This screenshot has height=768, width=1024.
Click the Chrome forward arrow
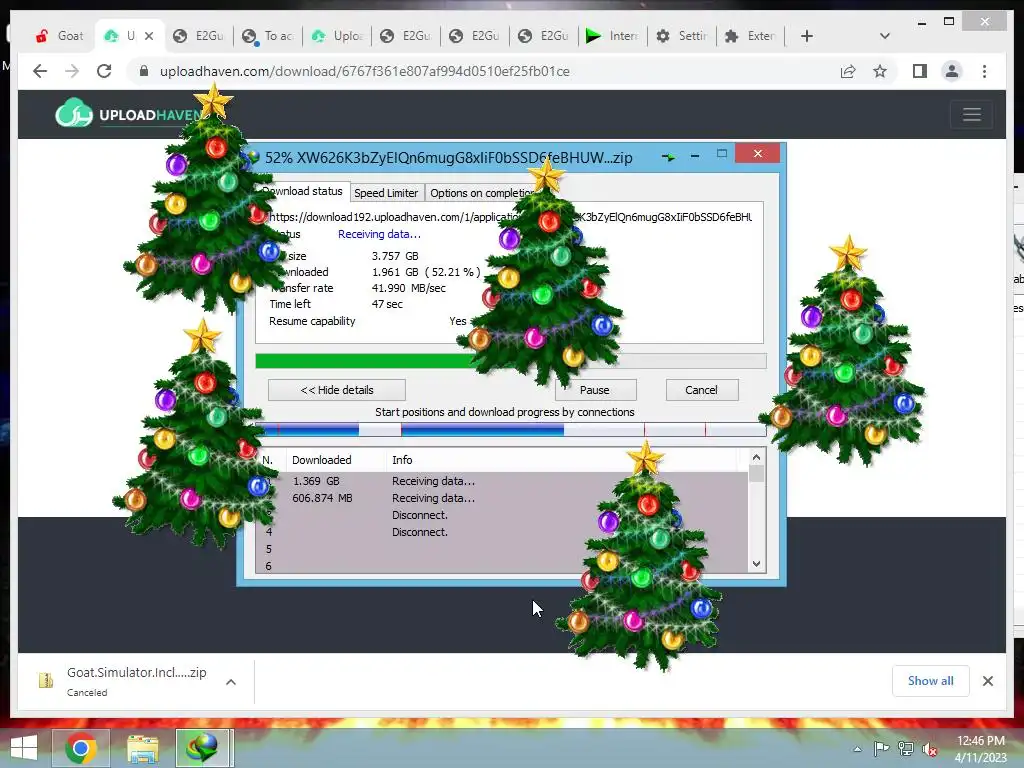point(72,71)
